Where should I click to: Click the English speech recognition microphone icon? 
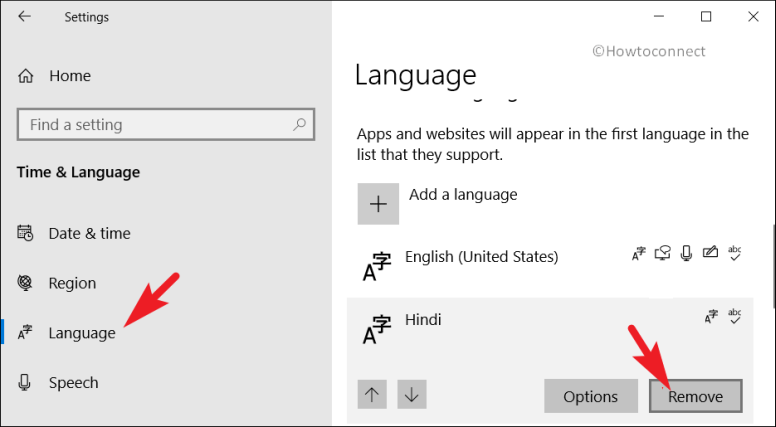pos(686,255)
